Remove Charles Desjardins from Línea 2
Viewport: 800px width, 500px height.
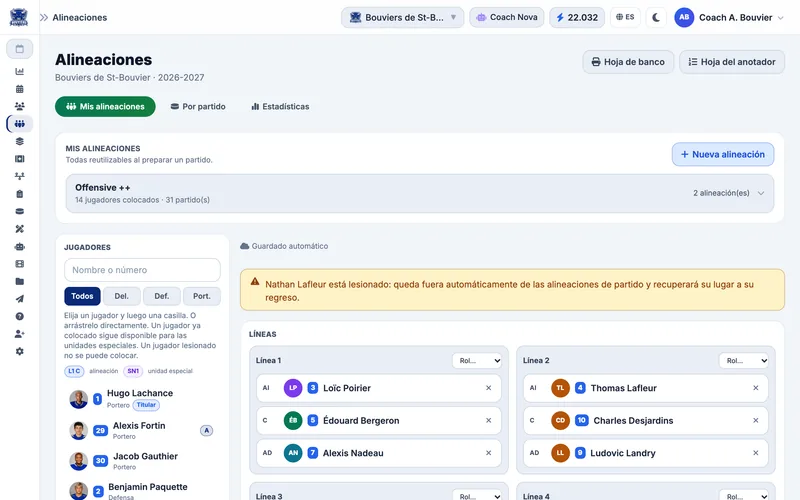(756, 420)
